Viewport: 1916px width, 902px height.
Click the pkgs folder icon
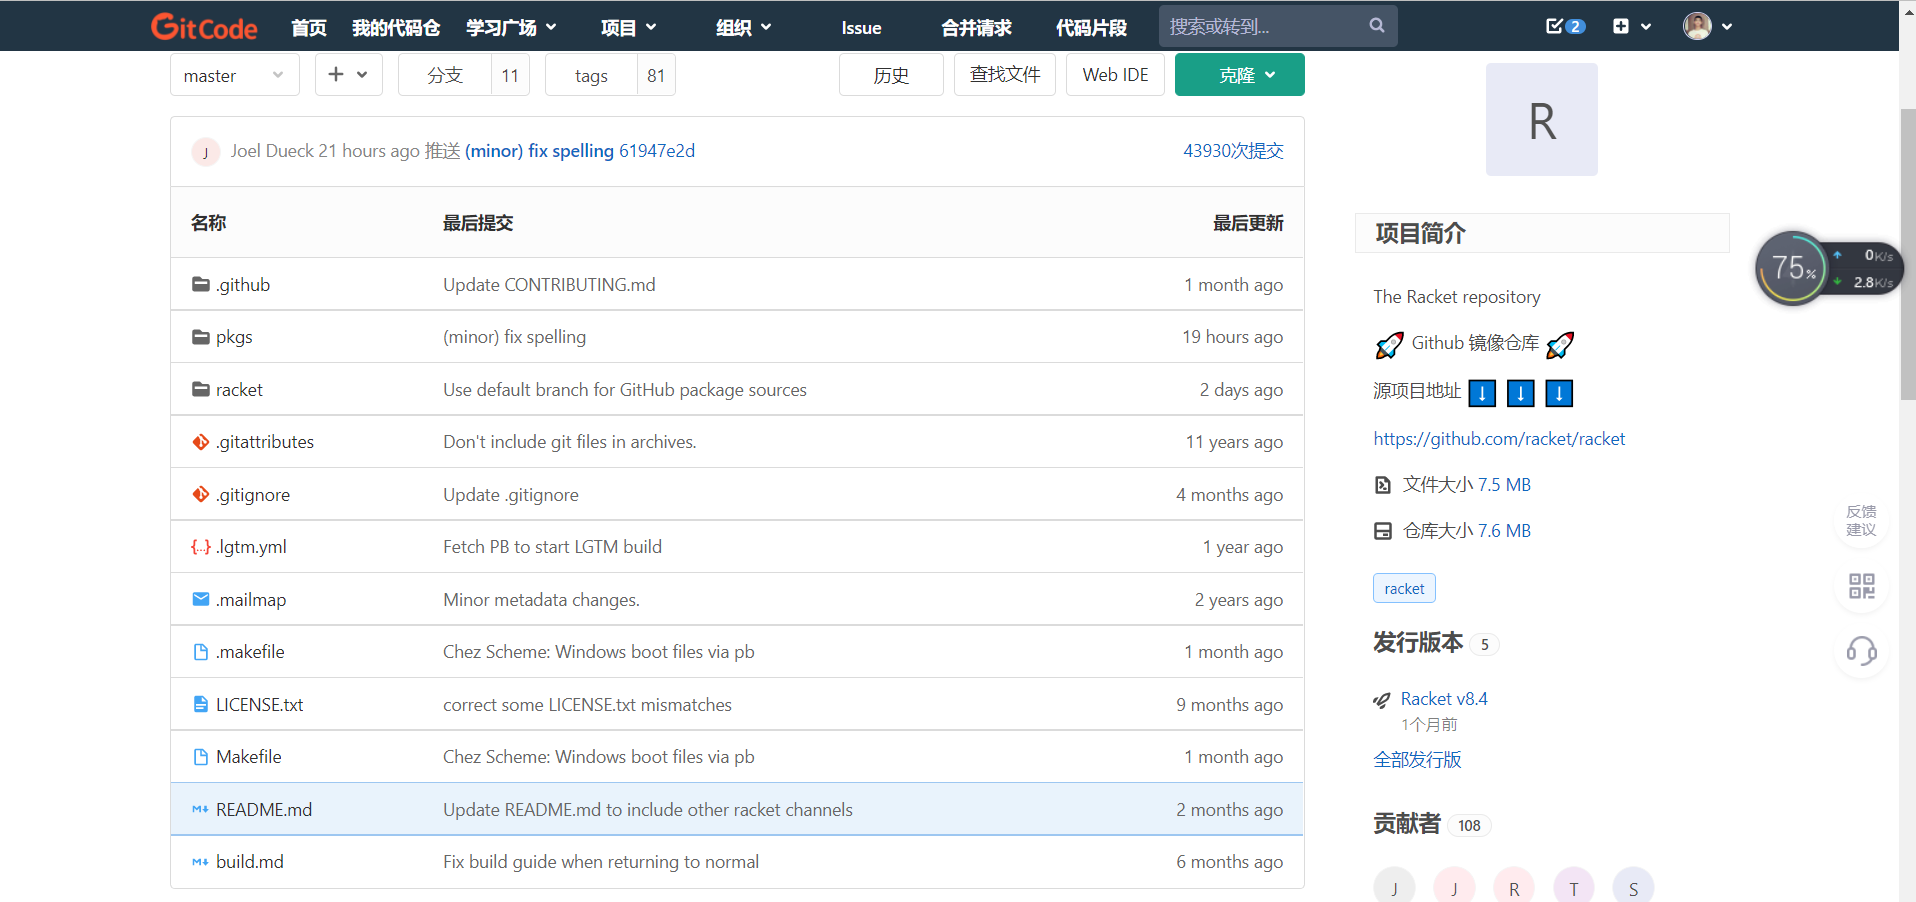click(x=201, y=337)
